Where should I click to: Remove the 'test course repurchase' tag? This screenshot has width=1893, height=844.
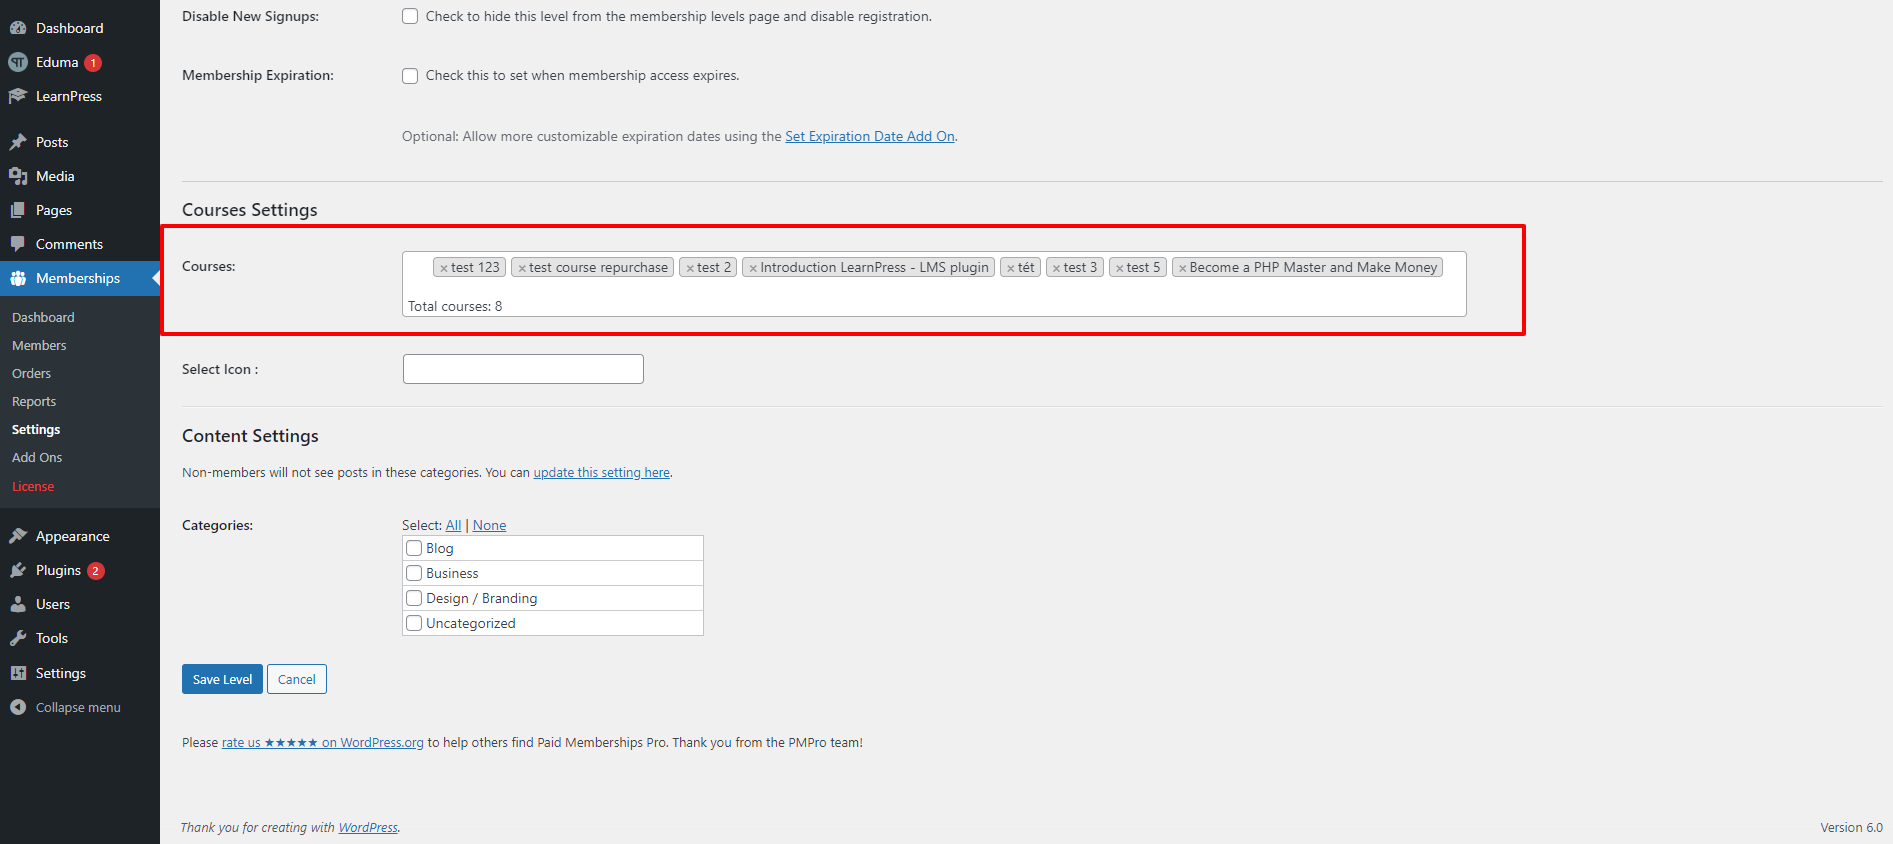click(x=522, y=268)
